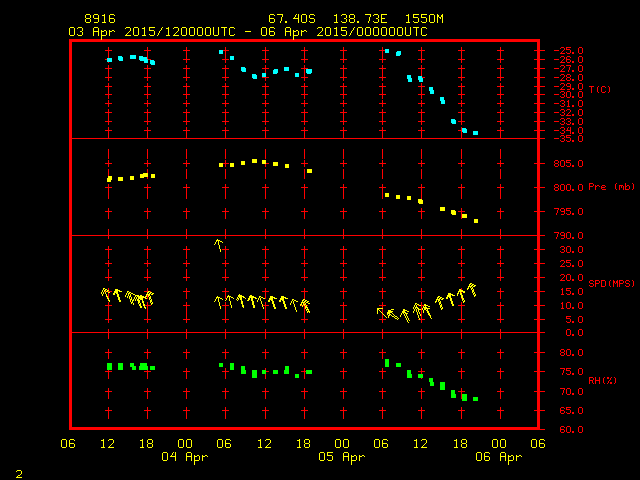Screen dimensions: 640x480
Task: Click the -33.0 temperature tick label
Action: 569,122
